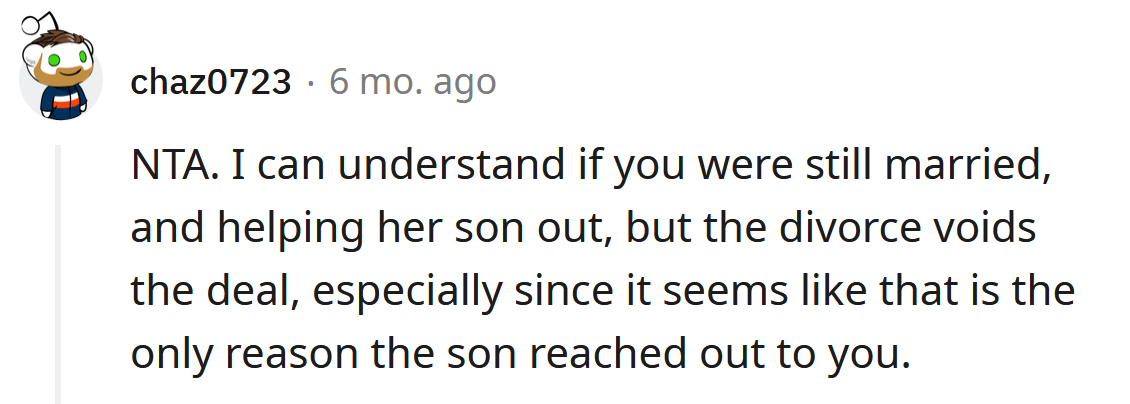The height and width of the screenshot is (404, 1130).
Task: Click the chaz0723 Snoo avatar
Action: [x=60, y=70]
